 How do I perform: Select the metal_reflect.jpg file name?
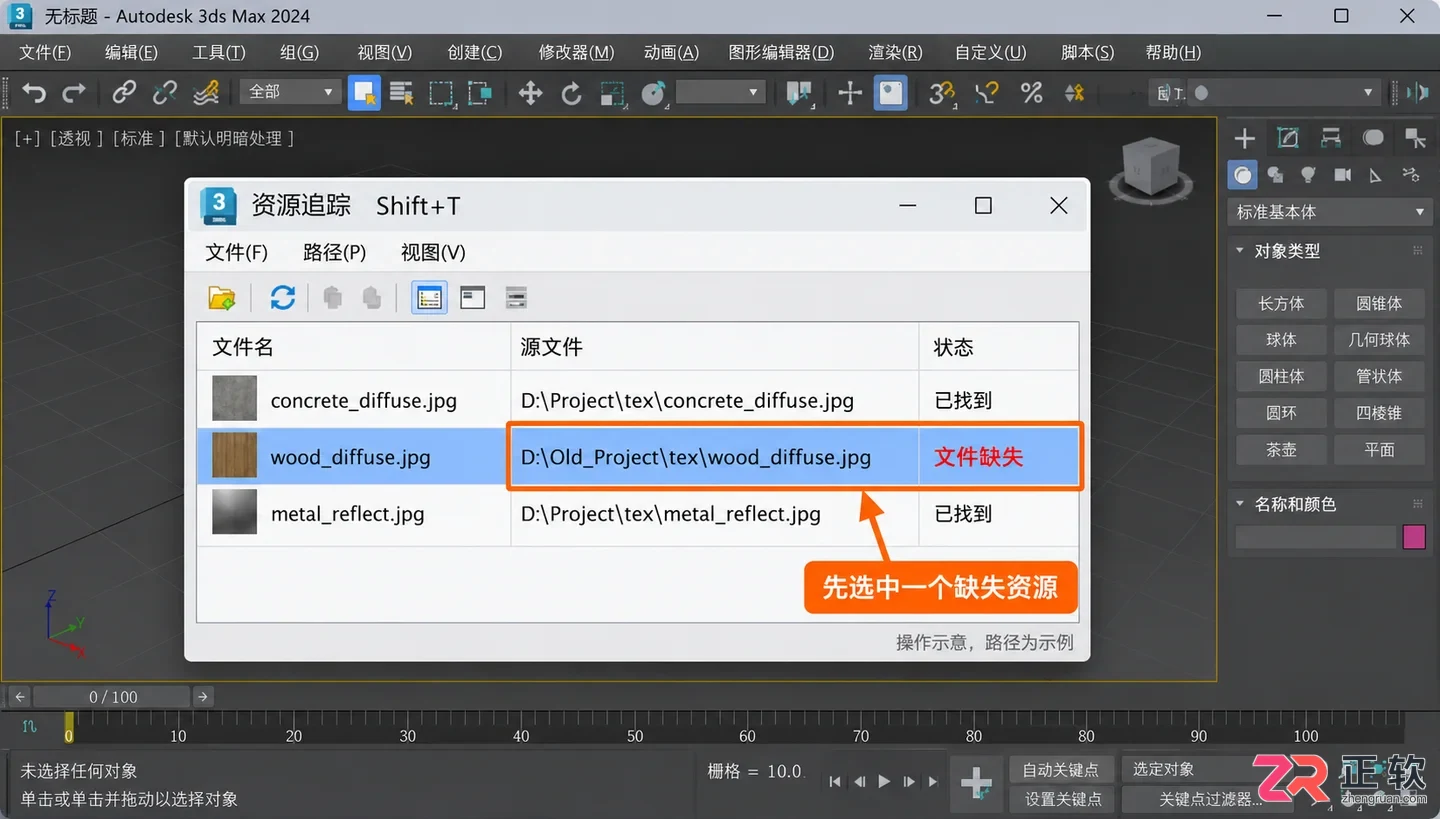[x=347, y=514]
